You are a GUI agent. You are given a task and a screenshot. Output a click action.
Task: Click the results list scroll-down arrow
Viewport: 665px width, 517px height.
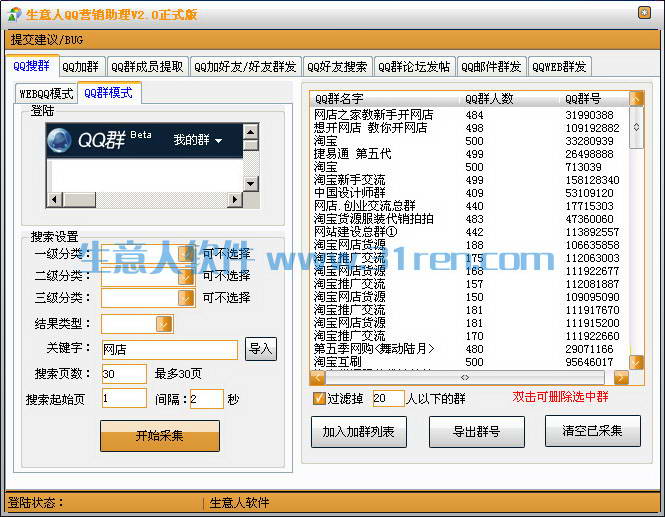coord(636,362)
